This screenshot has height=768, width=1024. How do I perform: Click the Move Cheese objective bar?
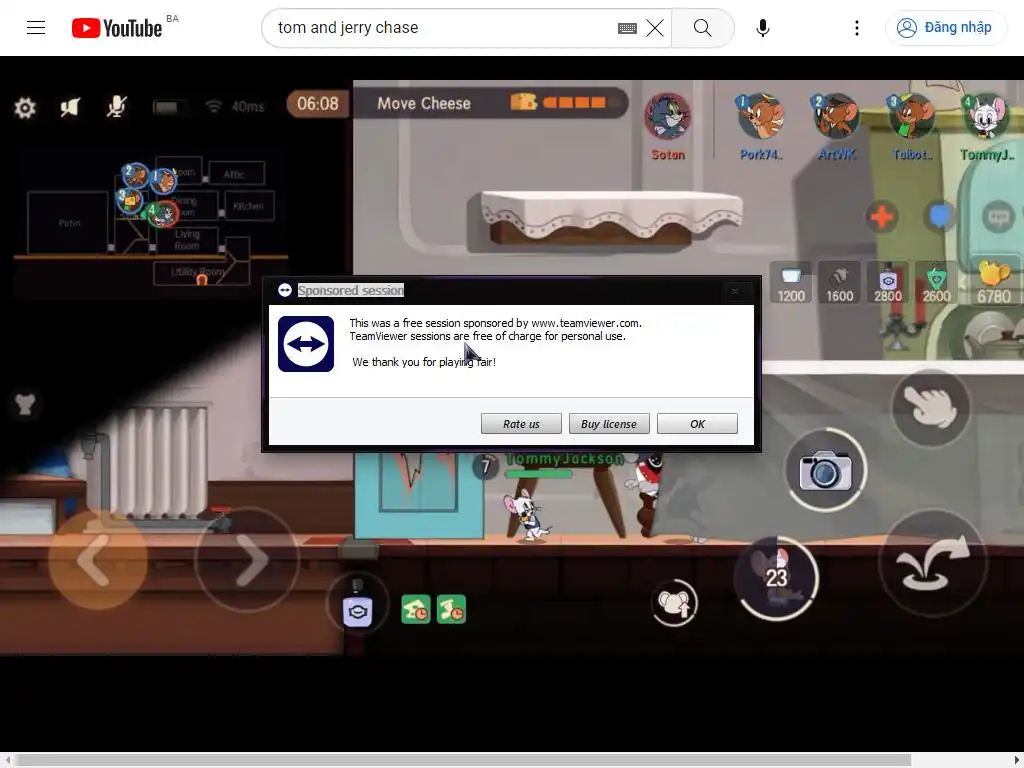492,103
